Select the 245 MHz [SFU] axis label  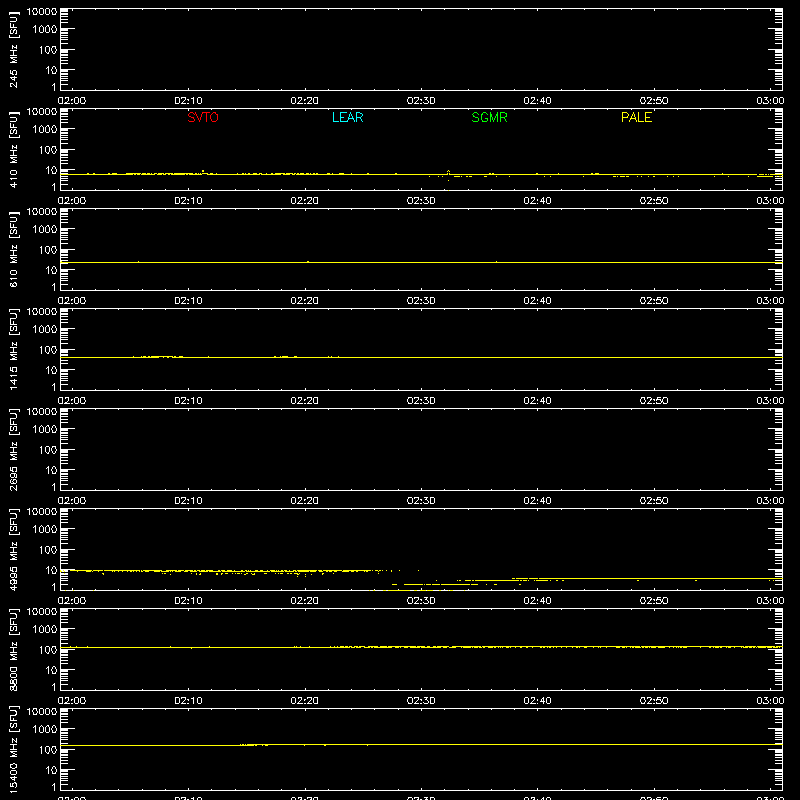[13, 49]
